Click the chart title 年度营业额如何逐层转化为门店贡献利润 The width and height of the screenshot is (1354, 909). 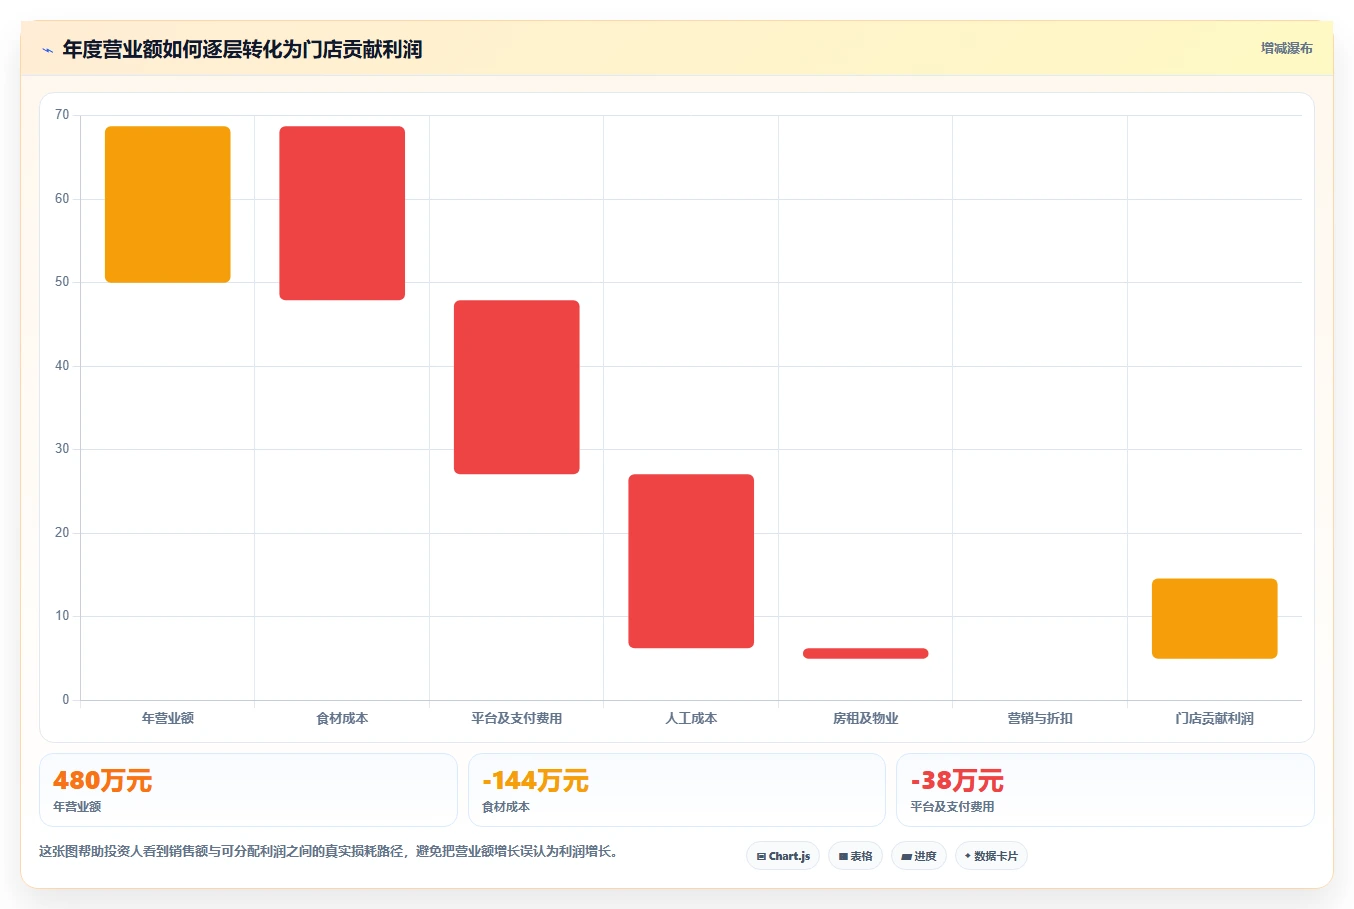coord(242,49)
